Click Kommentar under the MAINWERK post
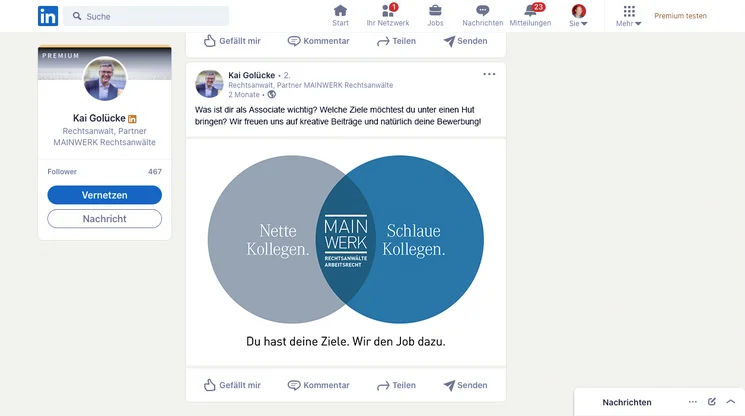 point(318,385)
